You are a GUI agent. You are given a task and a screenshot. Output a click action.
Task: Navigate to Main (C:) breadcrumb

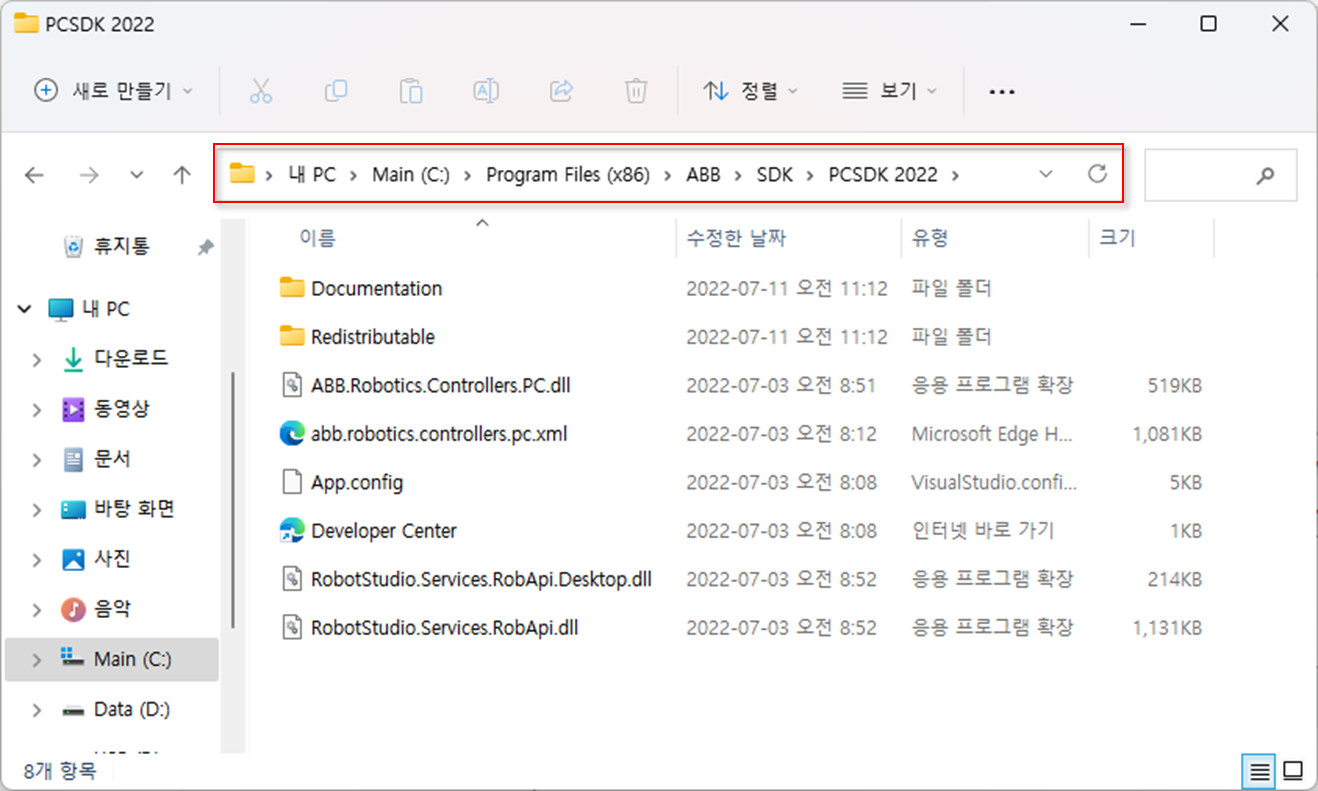coord(411,174)
